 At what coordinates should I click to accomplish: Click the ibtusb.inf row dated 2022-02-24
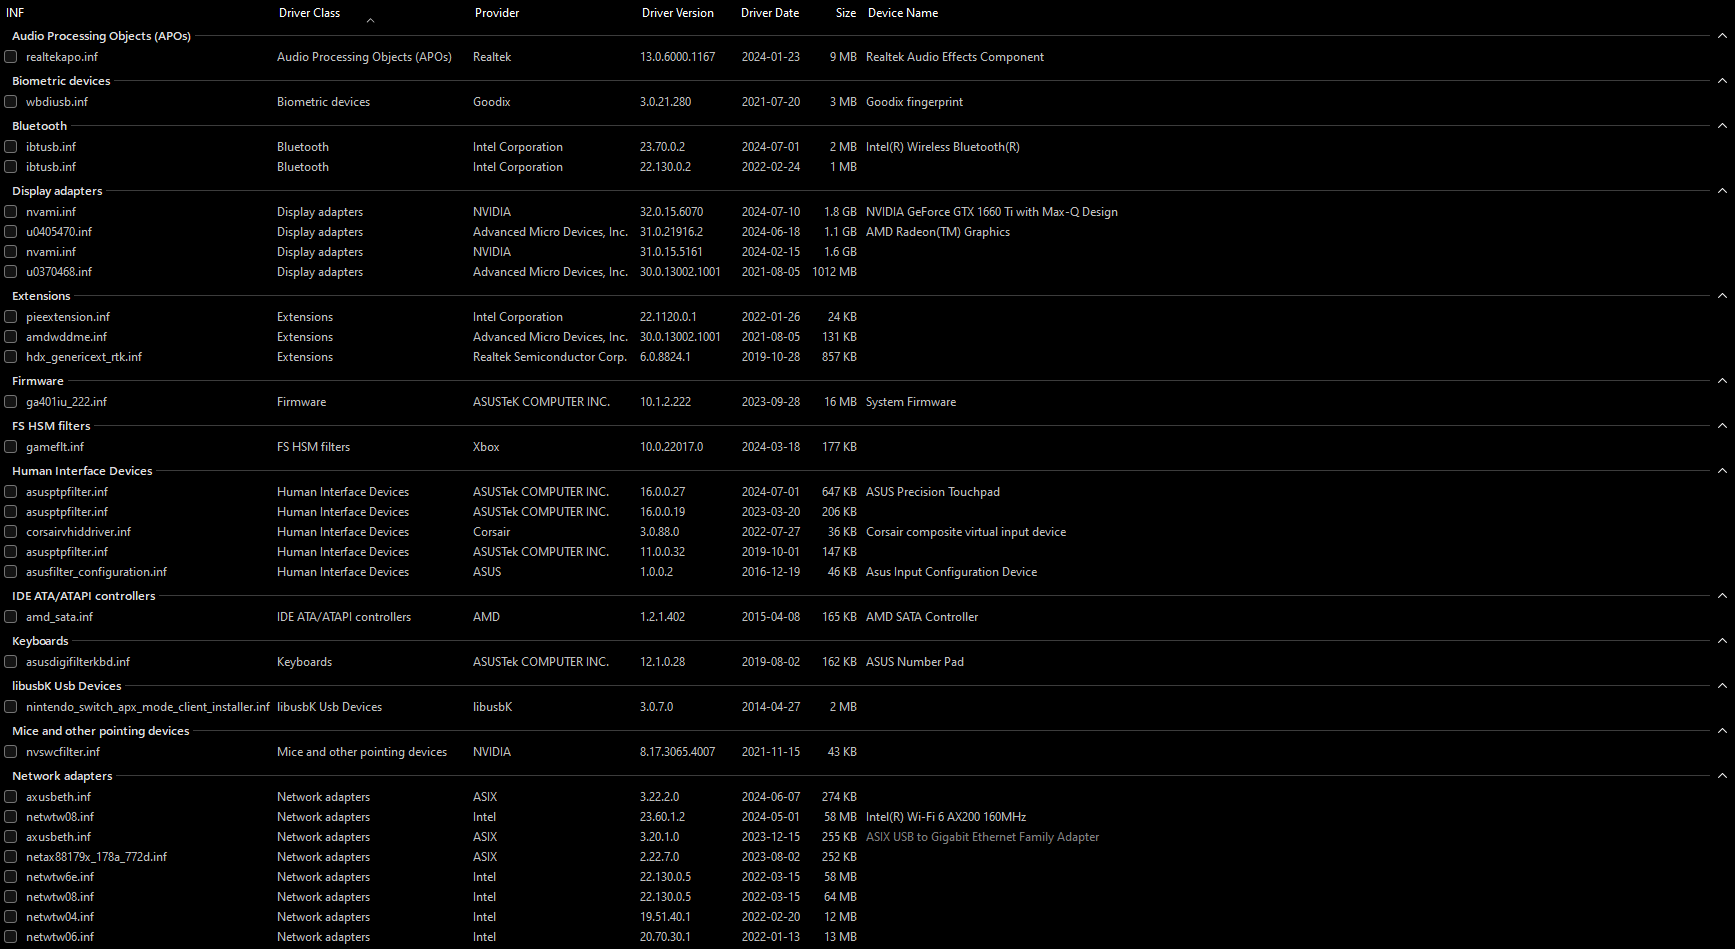pos(867,167)
